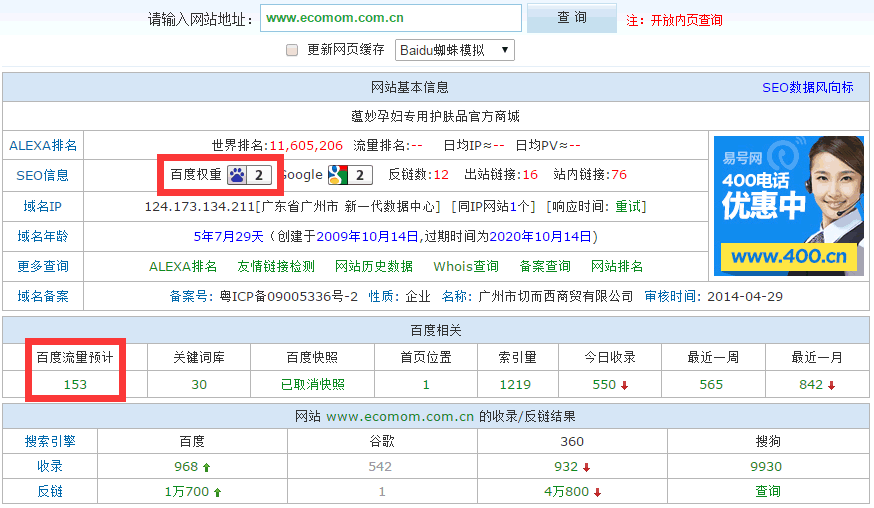
Task: Open the green ALEXA排名 query link
Action: (183, 267)
